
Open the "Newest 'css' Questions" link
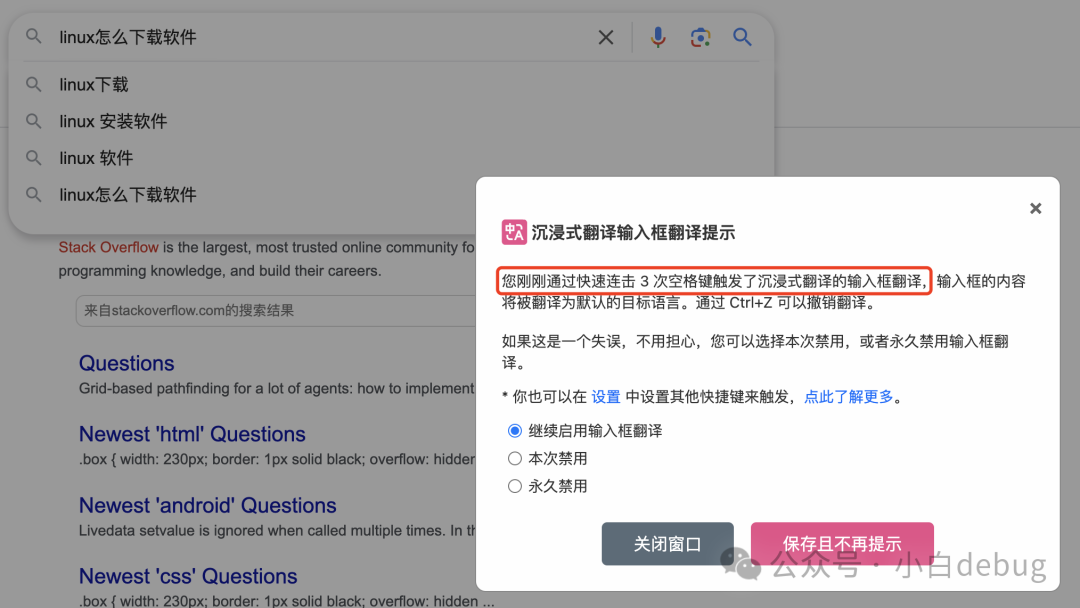188,576
